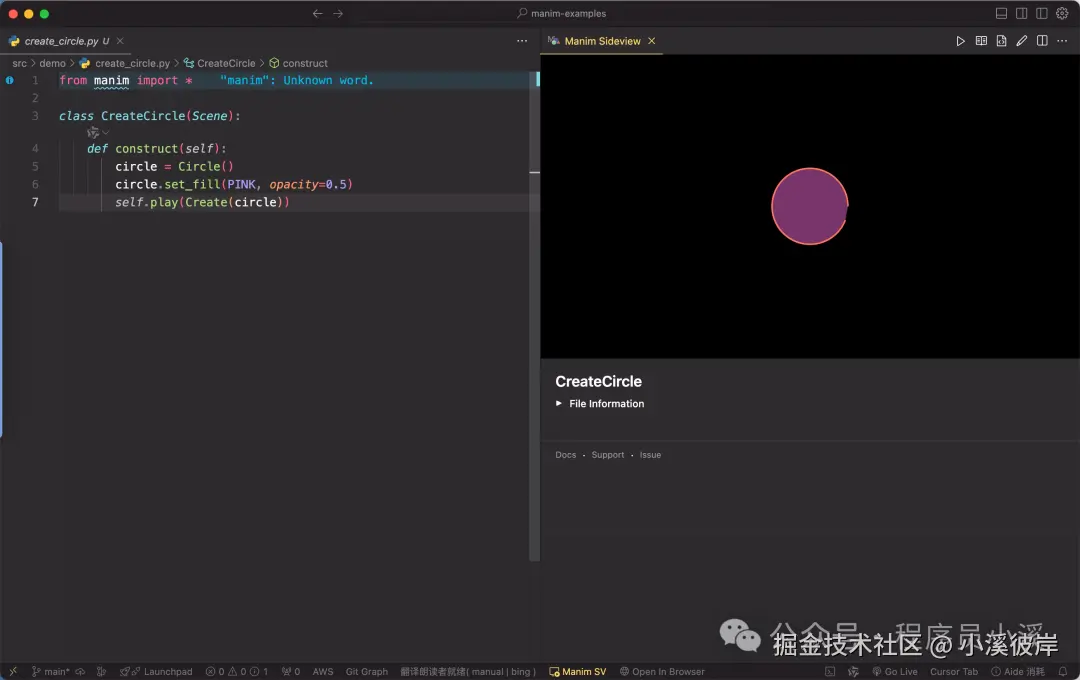
Task: Click the create_circle.py breadcrumb
Action: tap(132, 63)
